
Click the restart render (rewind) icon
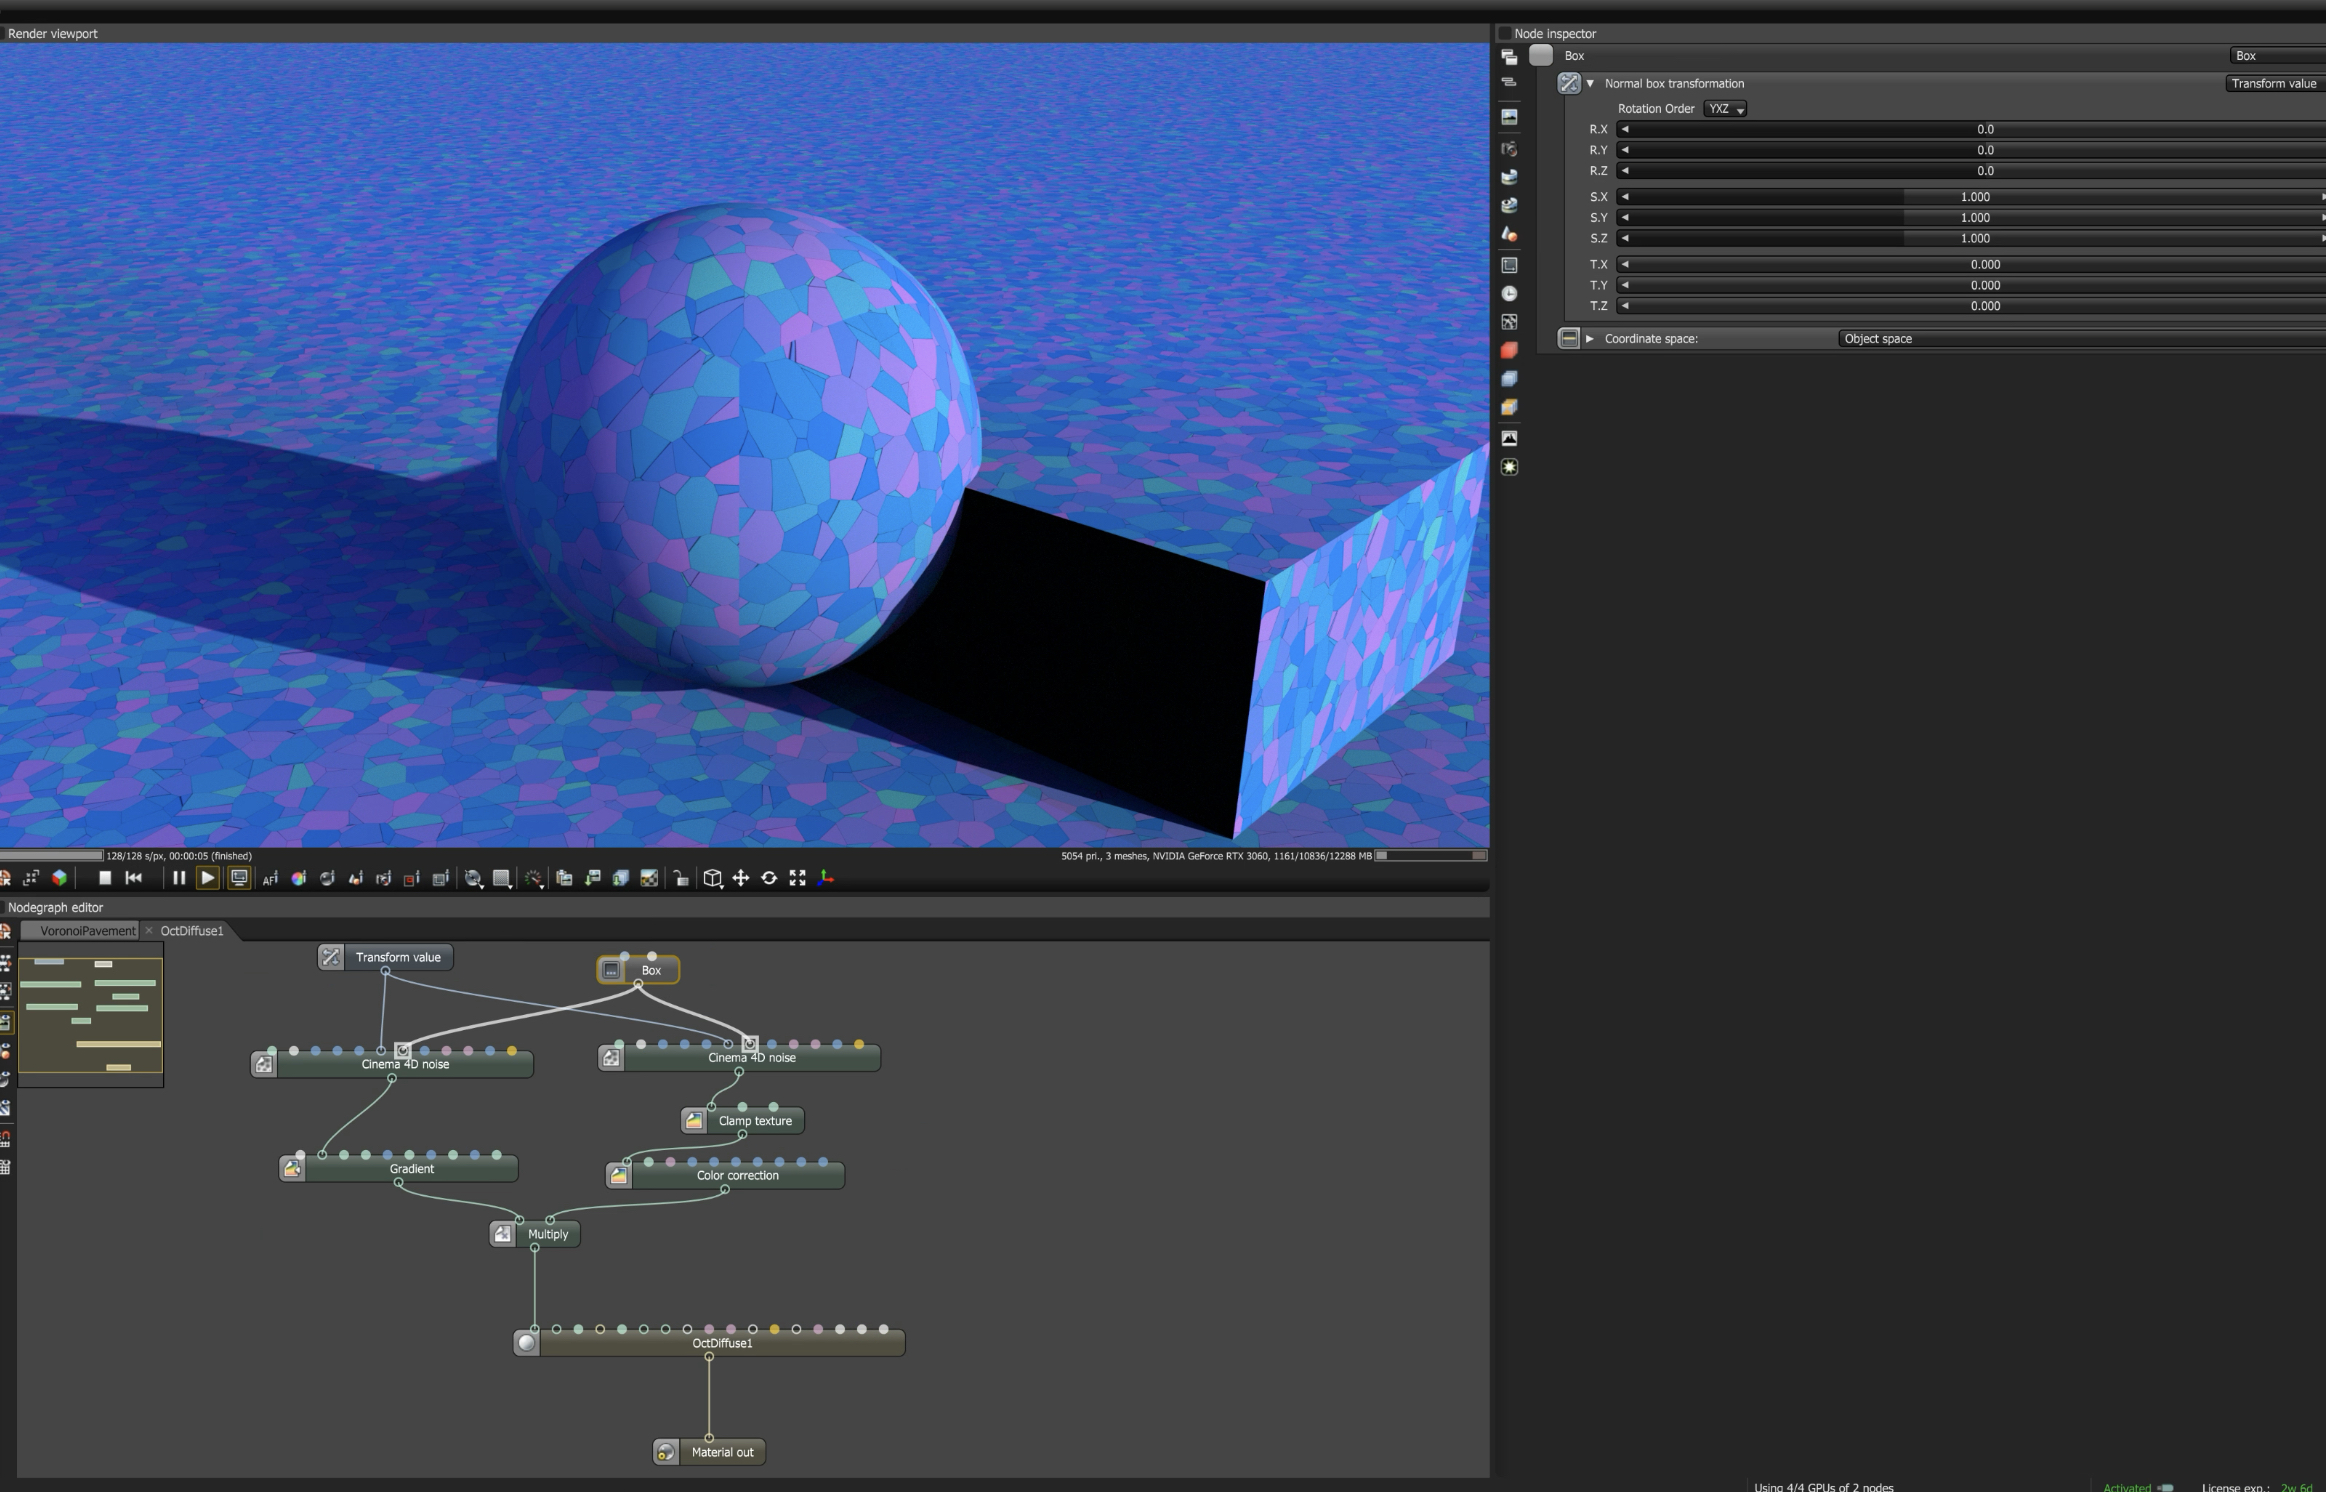(134, 878)
